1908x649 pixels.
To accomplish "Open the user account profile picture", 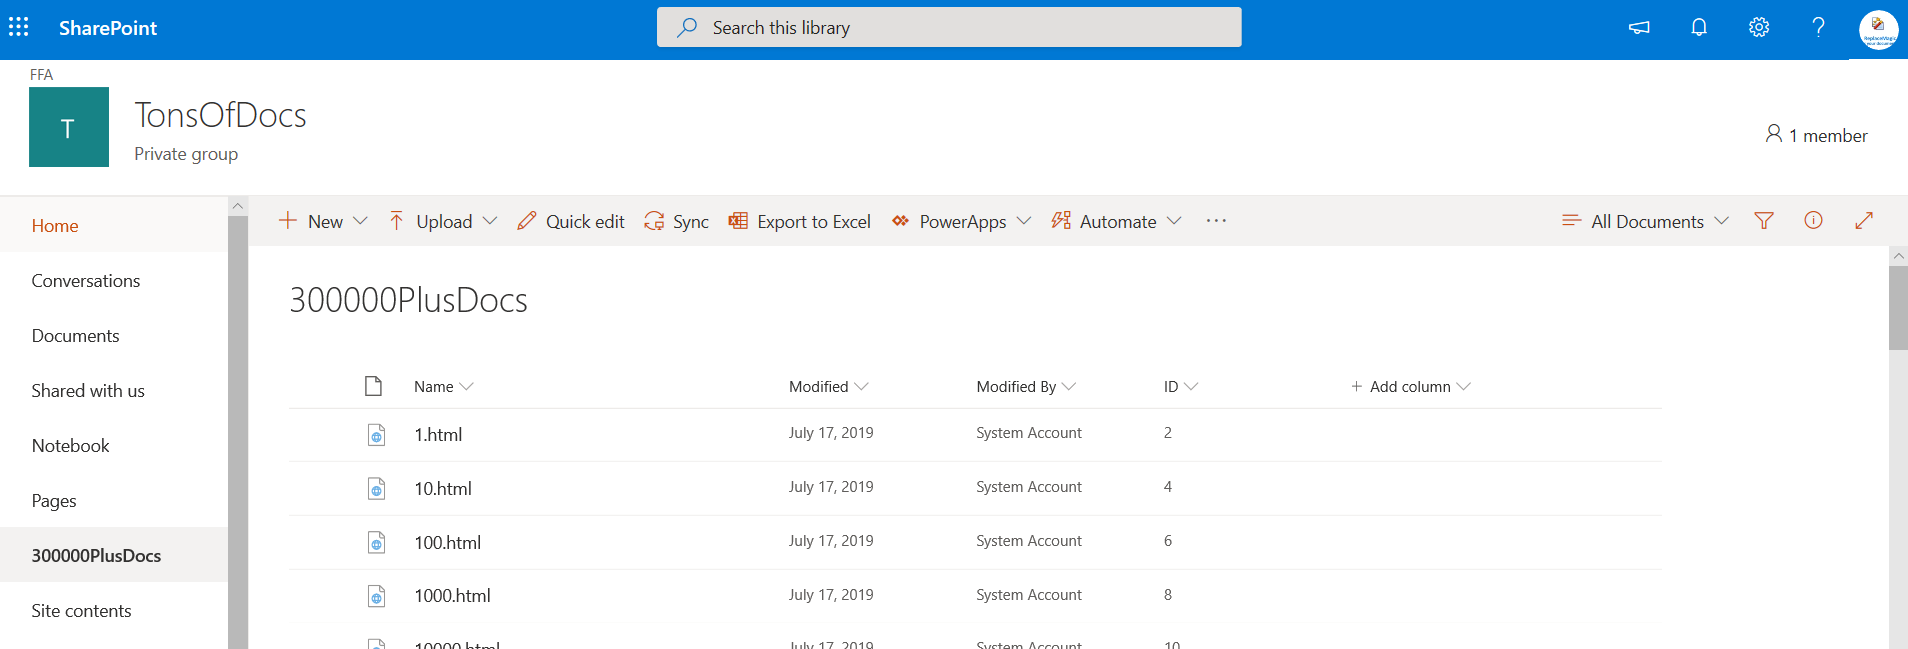I will coord(1877,29).
